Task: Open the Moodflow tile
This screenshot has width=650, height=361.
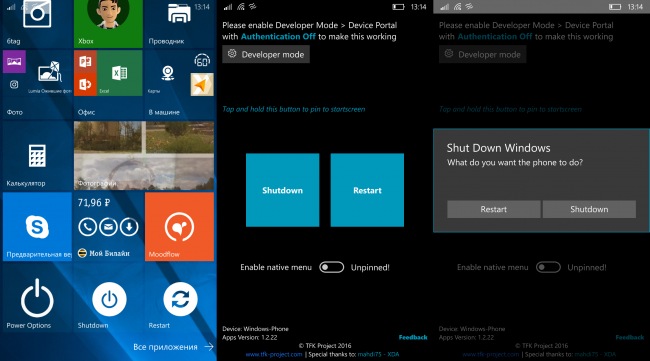Action: [179, 226]
